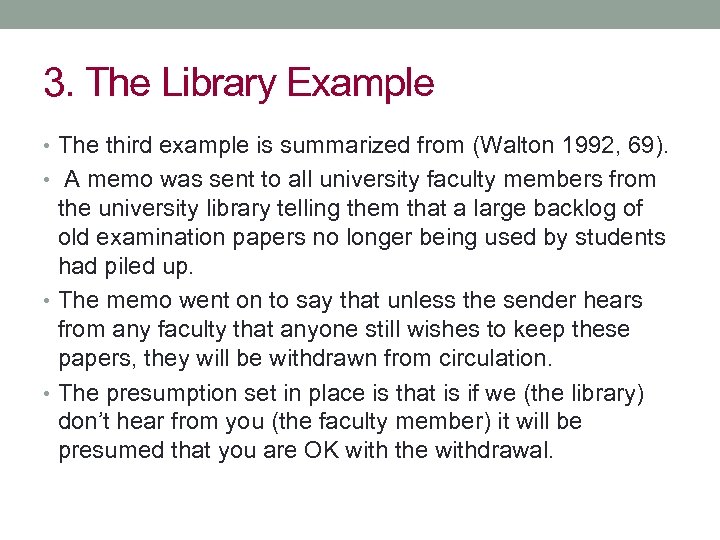Click the bullet dot before "The presumption"
The width and height of the screenshot is (720, 540).
[x=49, y=393]
